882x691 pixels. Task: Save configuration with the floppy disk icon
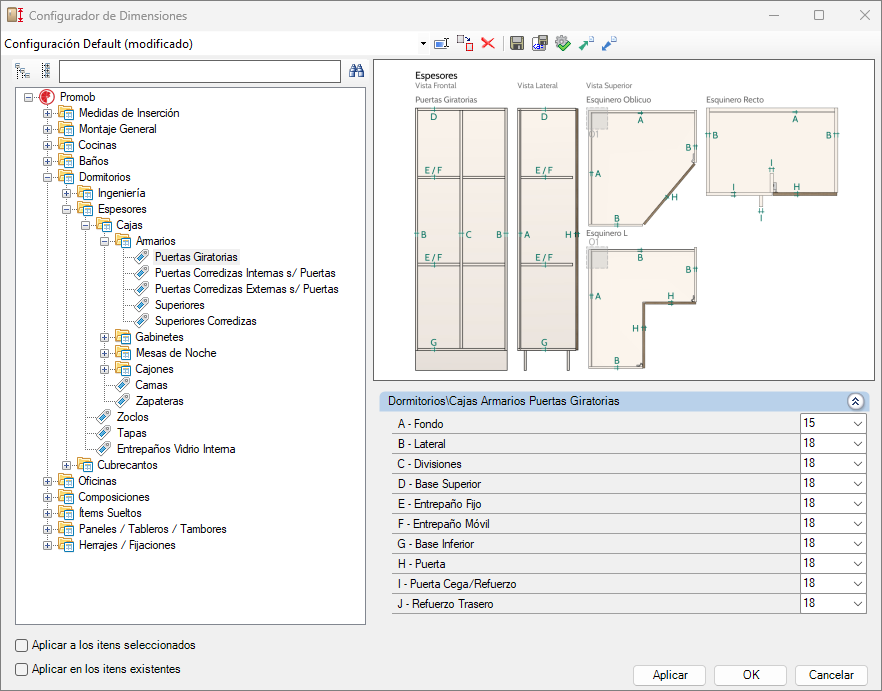coord(517,43)
